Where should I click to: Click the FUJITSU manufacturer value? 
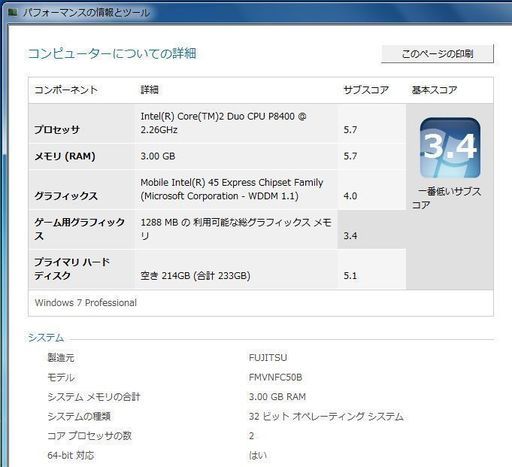point(268,358)
